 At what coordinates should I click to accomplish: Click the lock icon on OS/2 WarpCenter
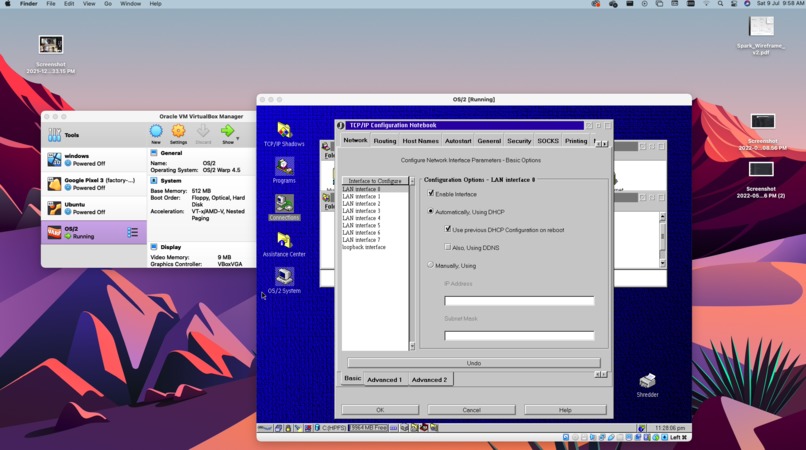coord(288,428)
